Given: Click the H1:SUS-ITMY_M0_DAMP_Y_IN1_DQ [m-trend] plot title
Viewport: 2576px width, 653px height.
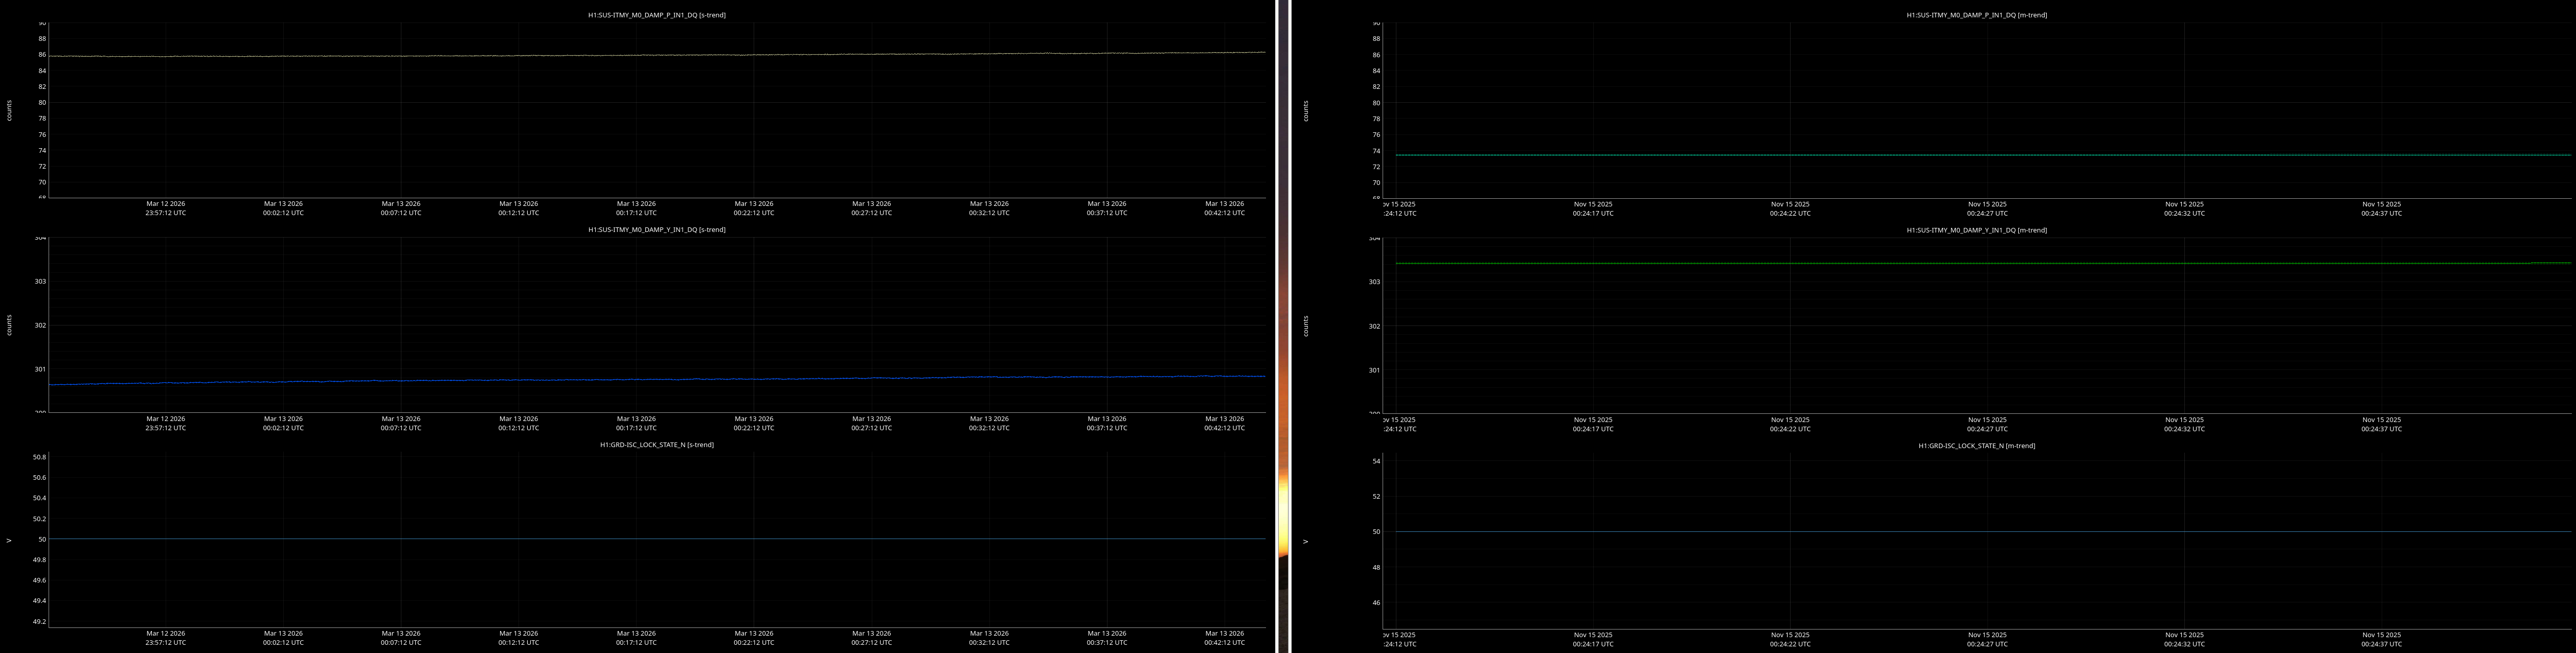Looking at the screenshot, I should tap(1976, 230).
